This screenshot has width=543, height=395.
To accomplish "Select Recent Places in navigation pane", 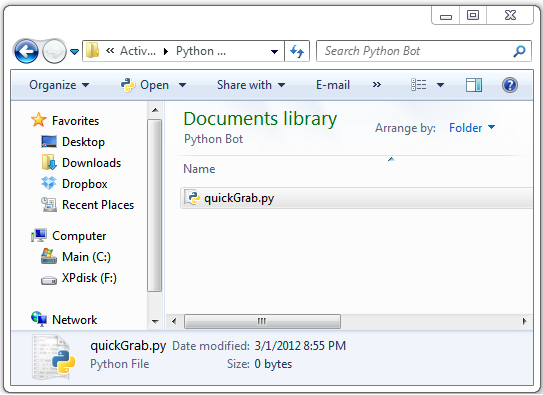I will 98,205.
